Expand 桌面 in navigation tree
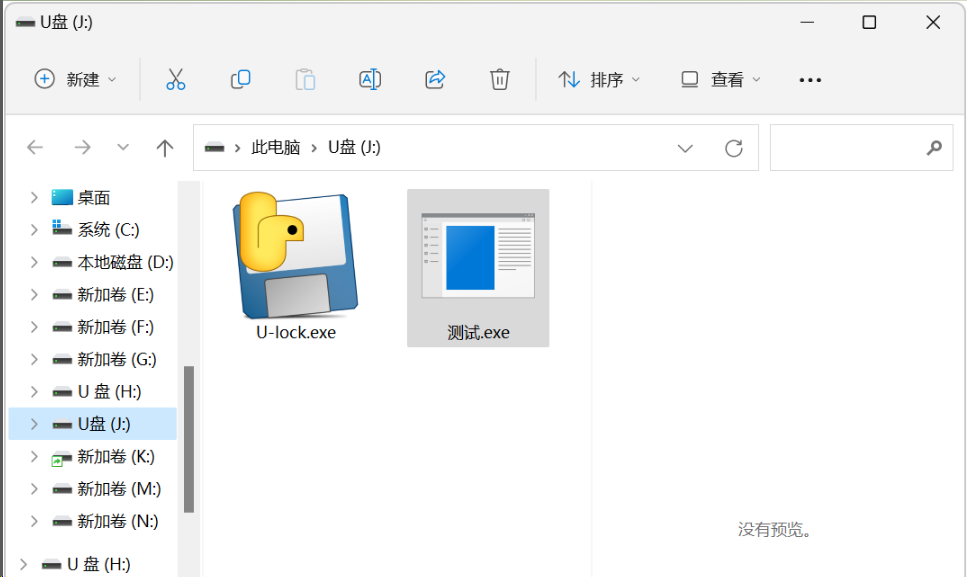Screen dimensions: 967x577 pyautogui.click(x=34, y=197)
